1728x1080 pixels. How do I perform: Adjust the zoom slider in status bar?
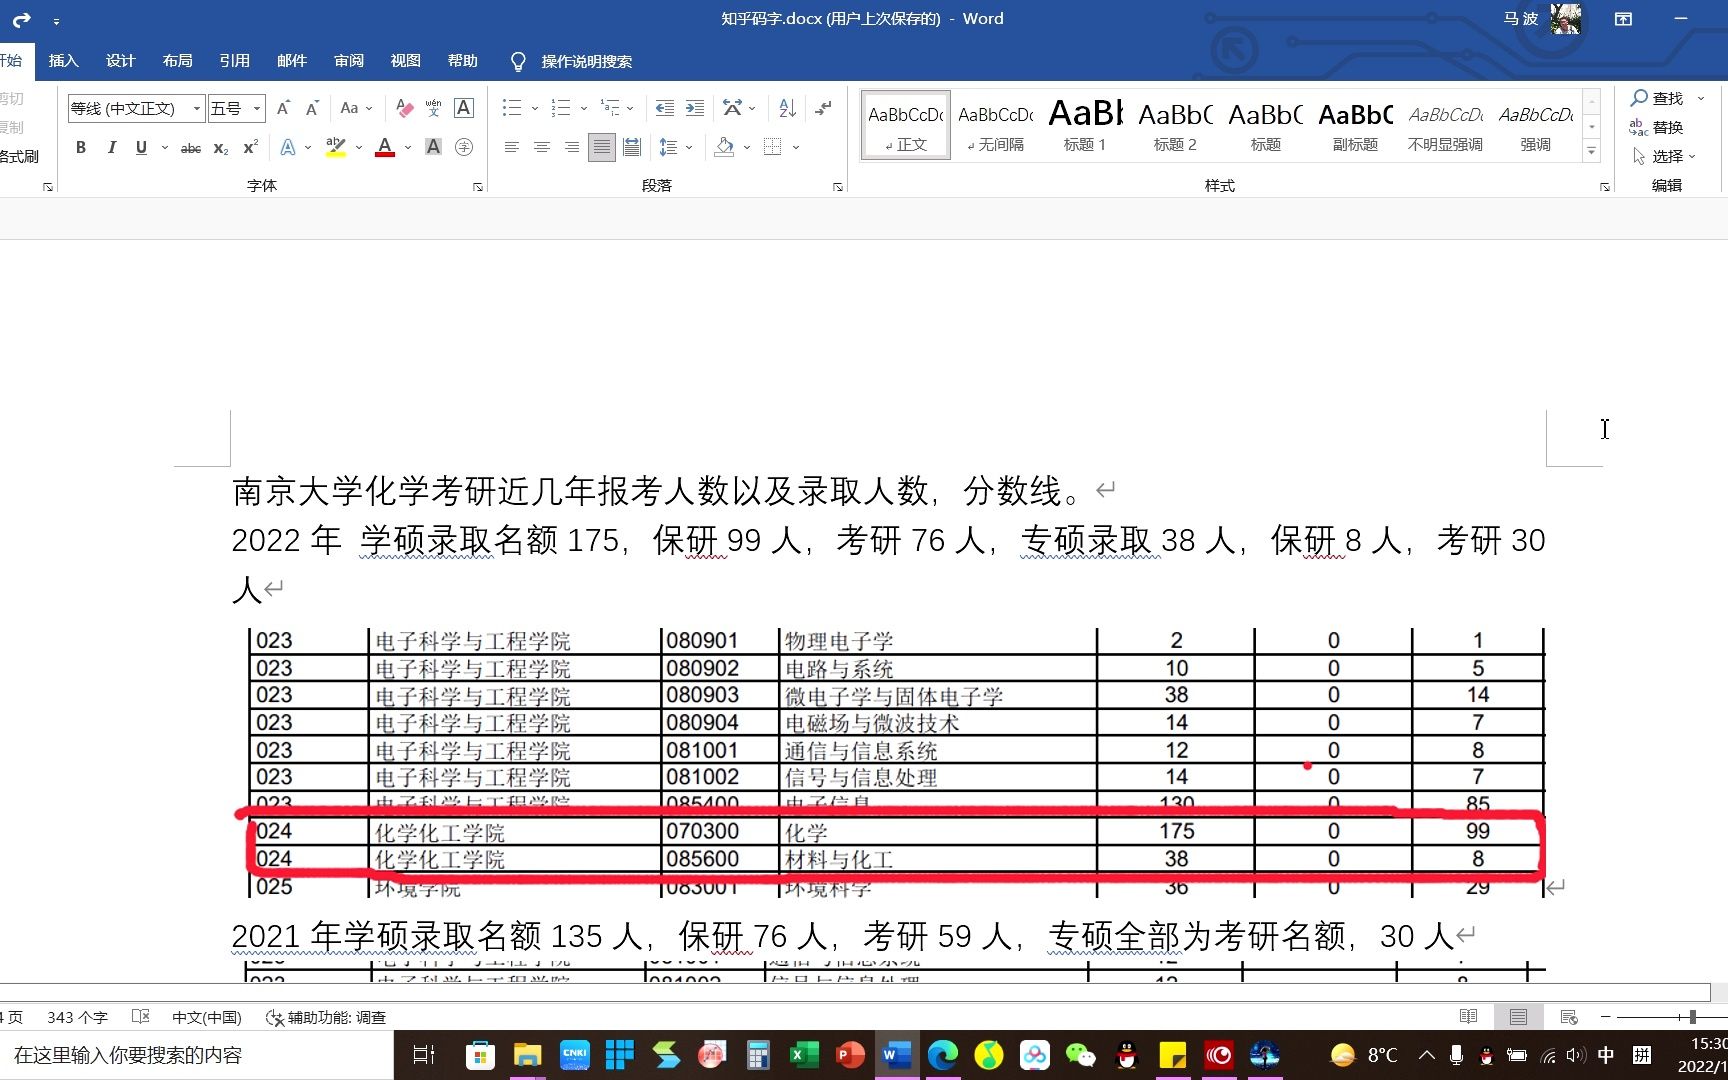pyautogui.click(x=1692, y=1017)
